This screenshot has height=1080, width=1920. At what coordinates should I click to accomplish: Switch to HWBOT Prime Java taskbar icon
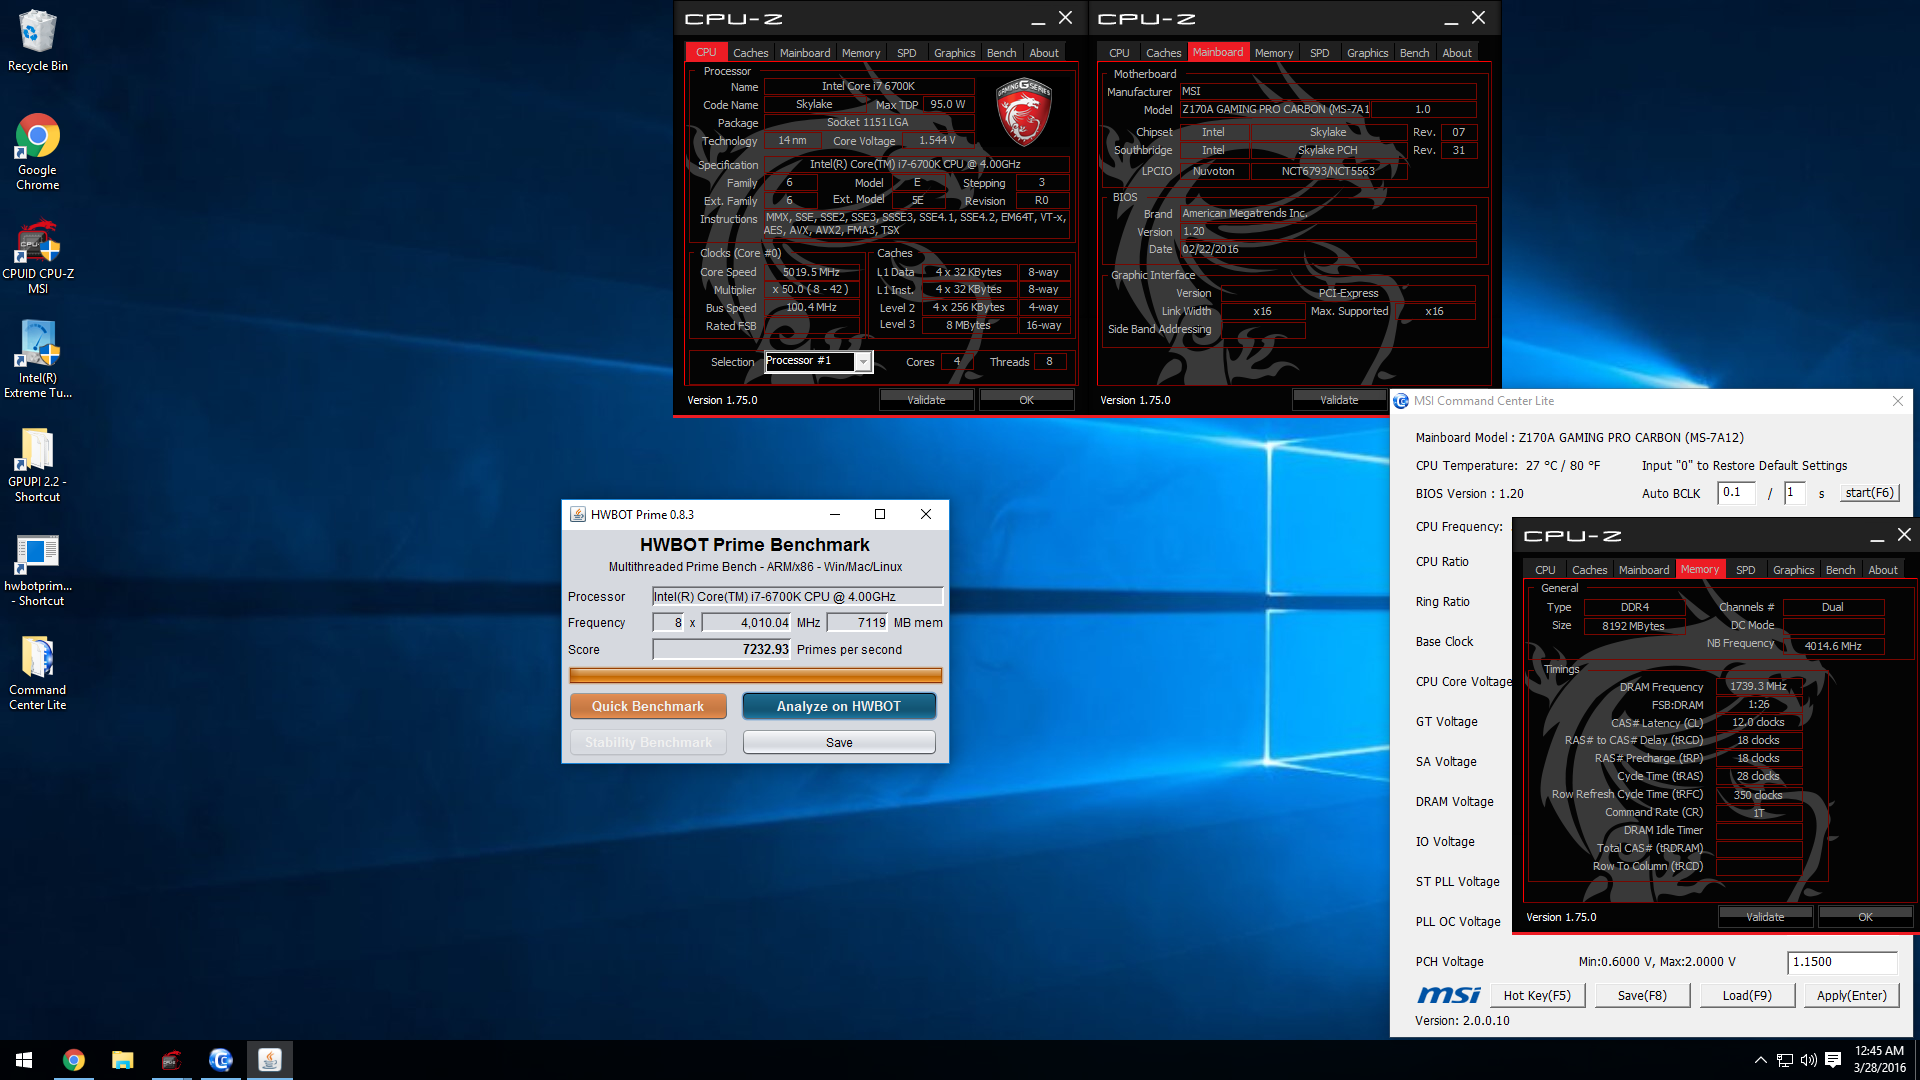click(269, 1060)
